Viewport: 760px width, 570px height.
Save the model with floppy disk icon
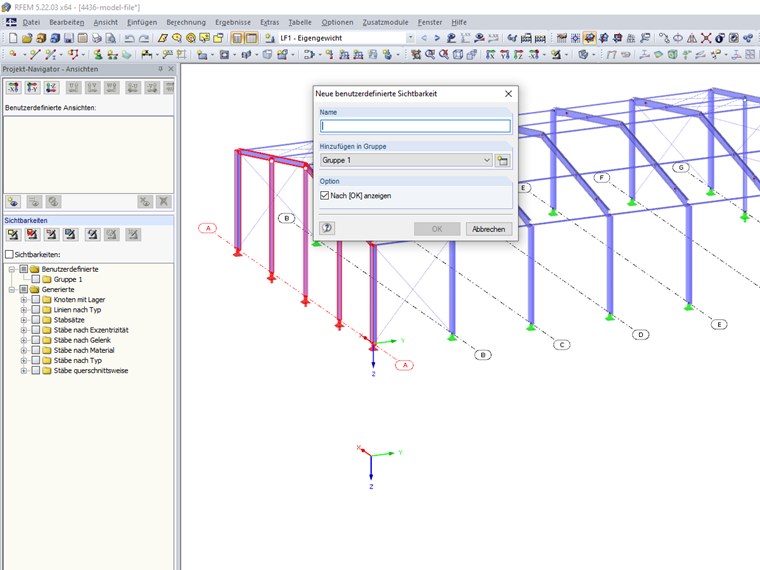(x=69, y=38)
